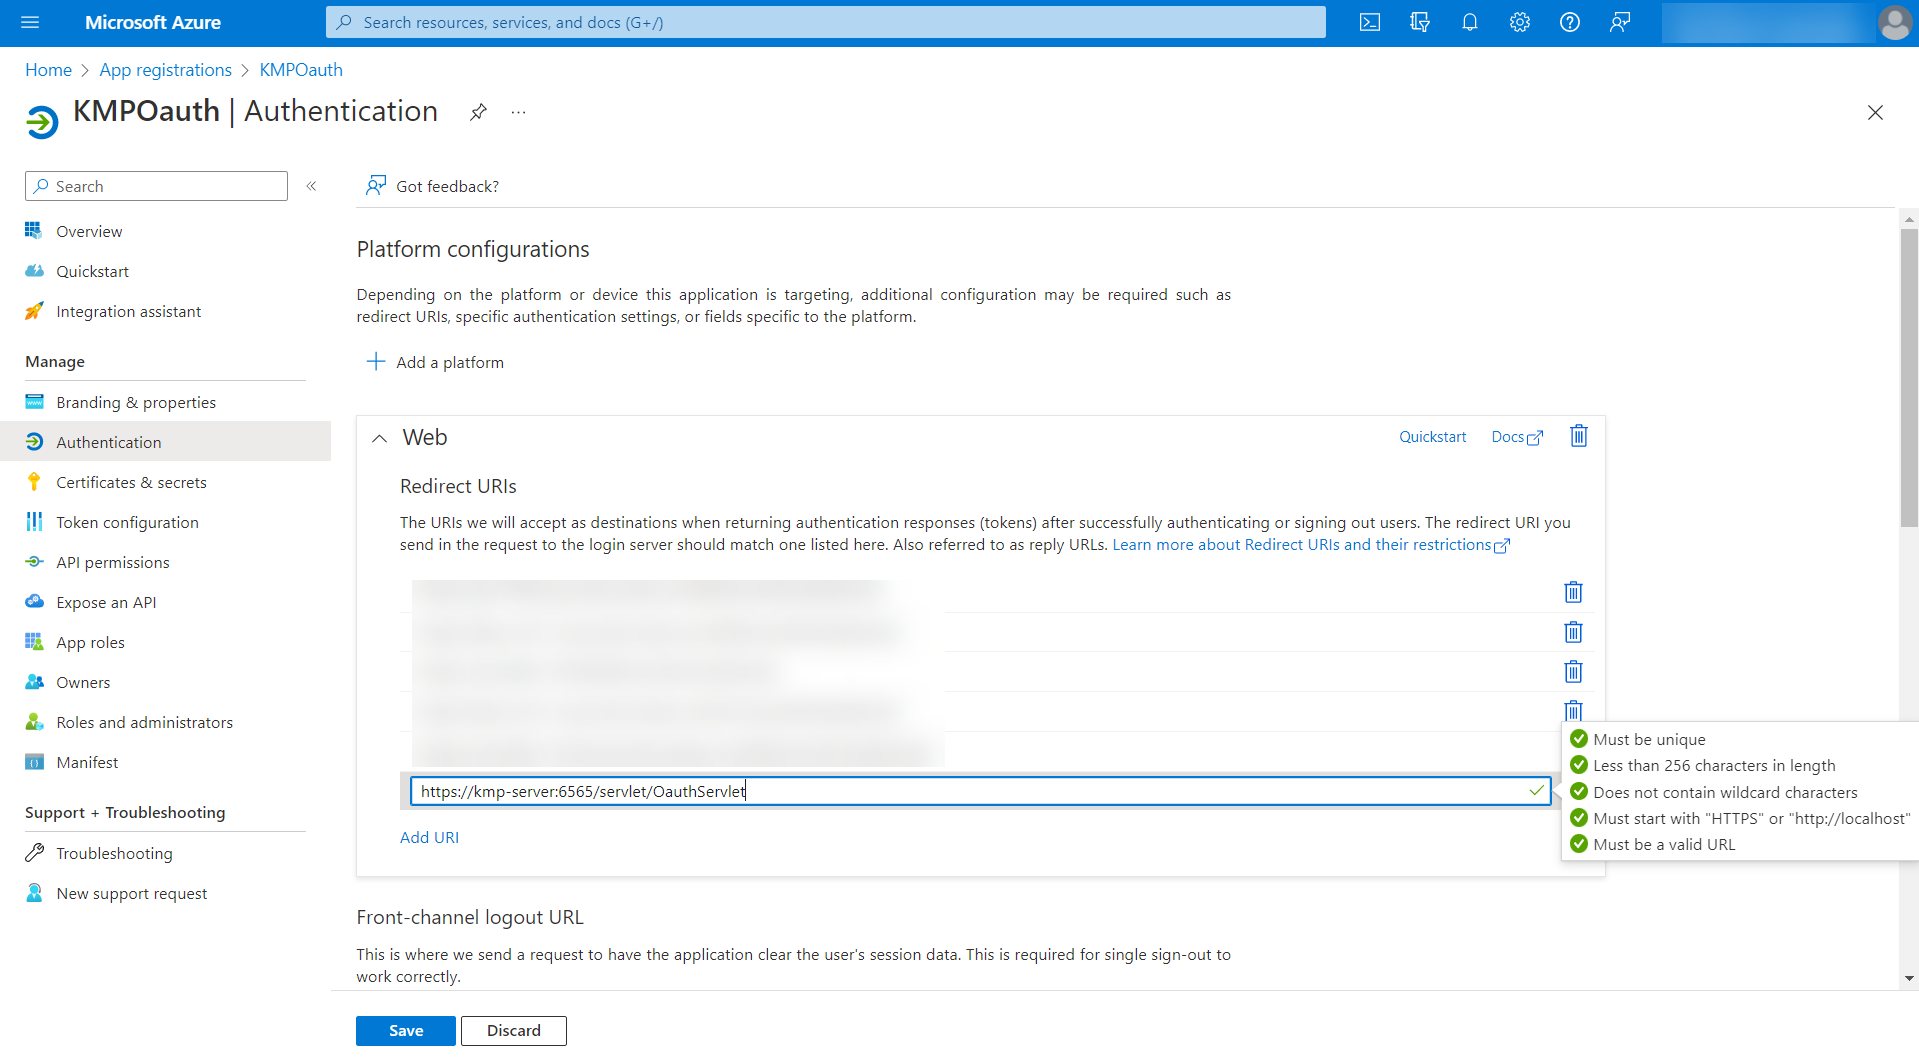This screenshot has width=1919, height=1063.
Task: Collapse the Web platform section
Action: pyautogui.click(x=380, y=438)
